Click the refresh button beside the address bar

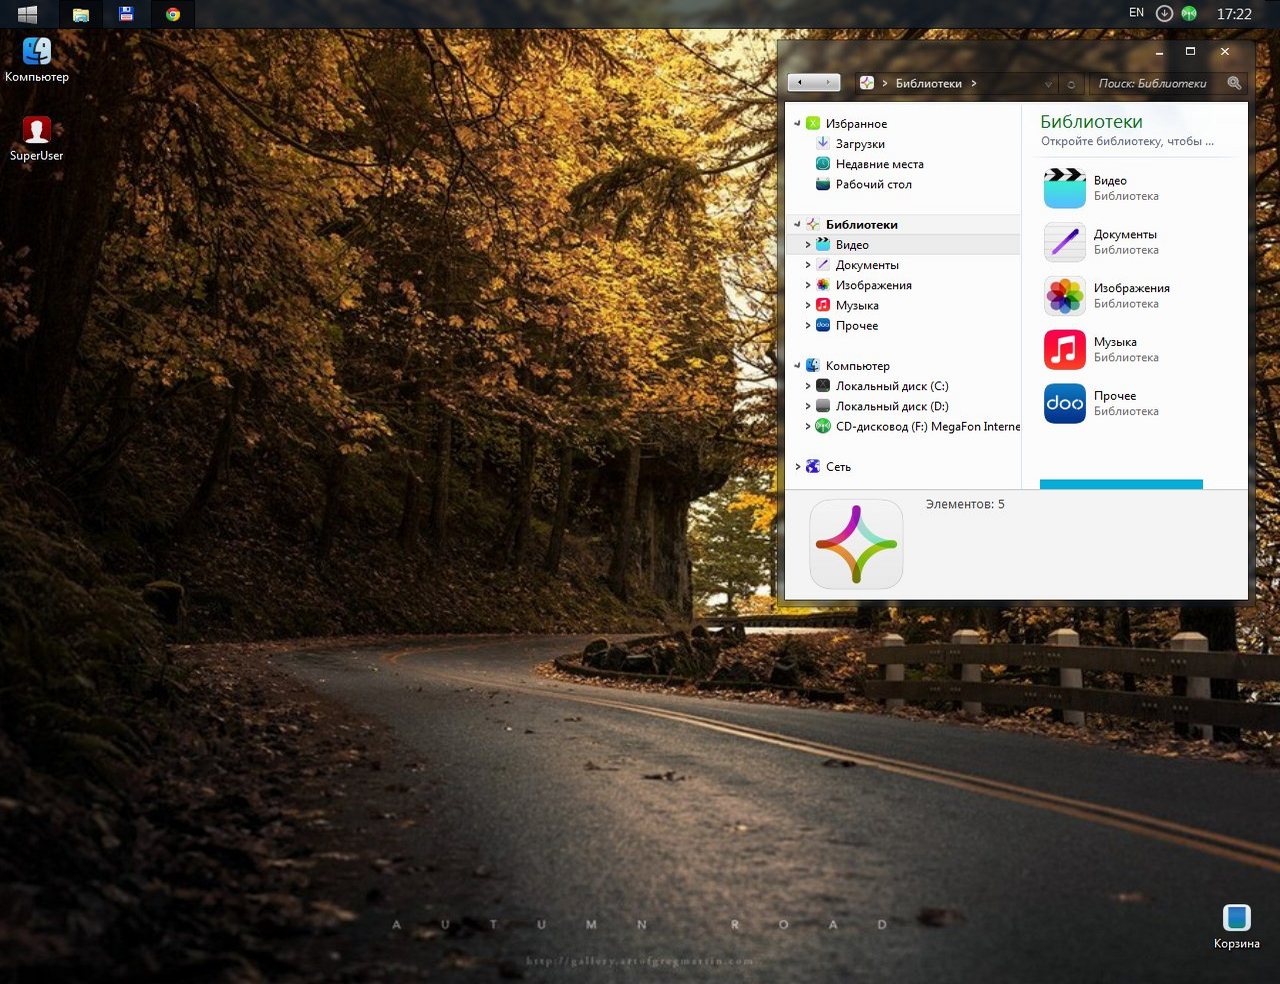(1071, 84)
